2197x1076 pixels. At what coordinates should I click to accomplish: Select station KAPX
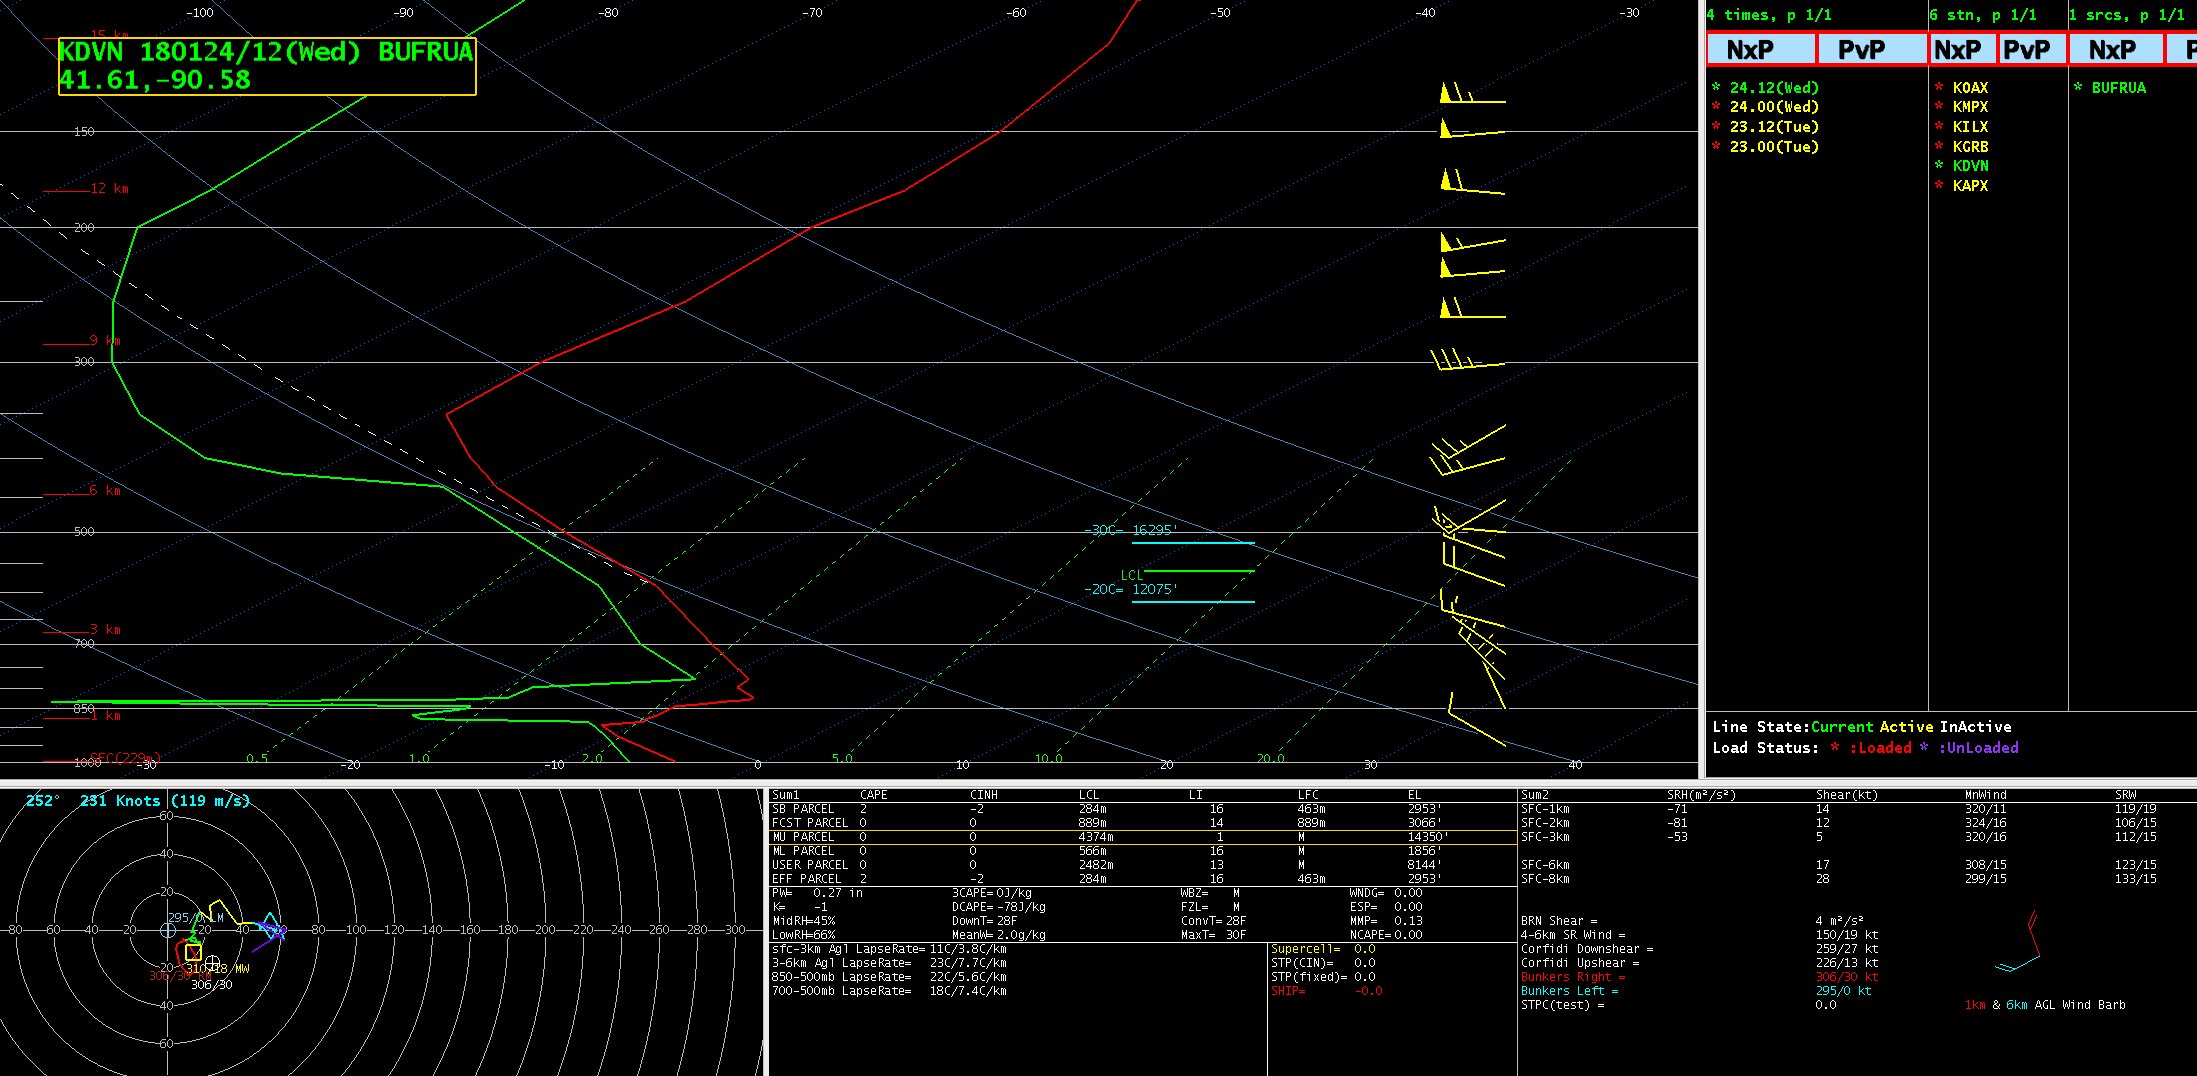(x=1969, y=186)
